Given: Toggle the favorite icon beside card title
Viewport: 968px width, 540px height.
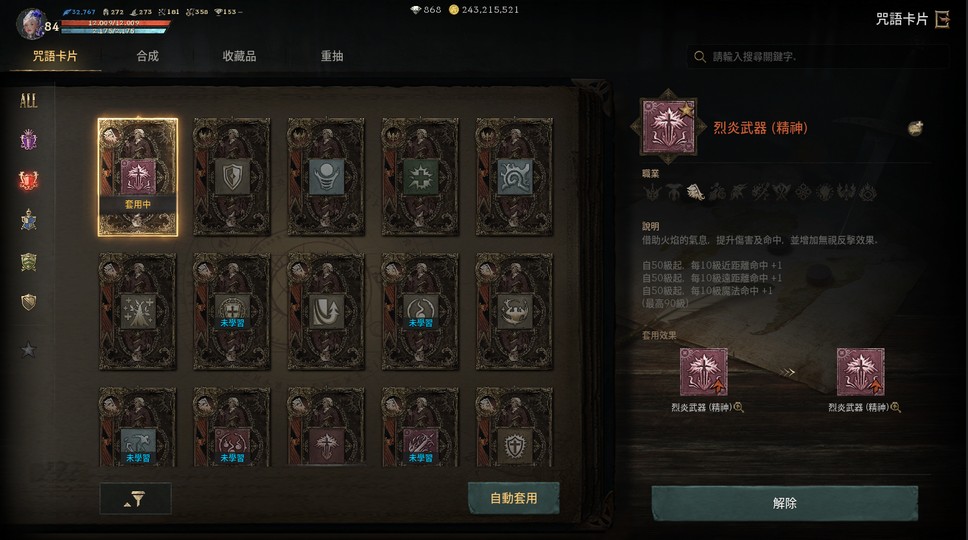Looking at the screenshot, I should pos(915,128).
